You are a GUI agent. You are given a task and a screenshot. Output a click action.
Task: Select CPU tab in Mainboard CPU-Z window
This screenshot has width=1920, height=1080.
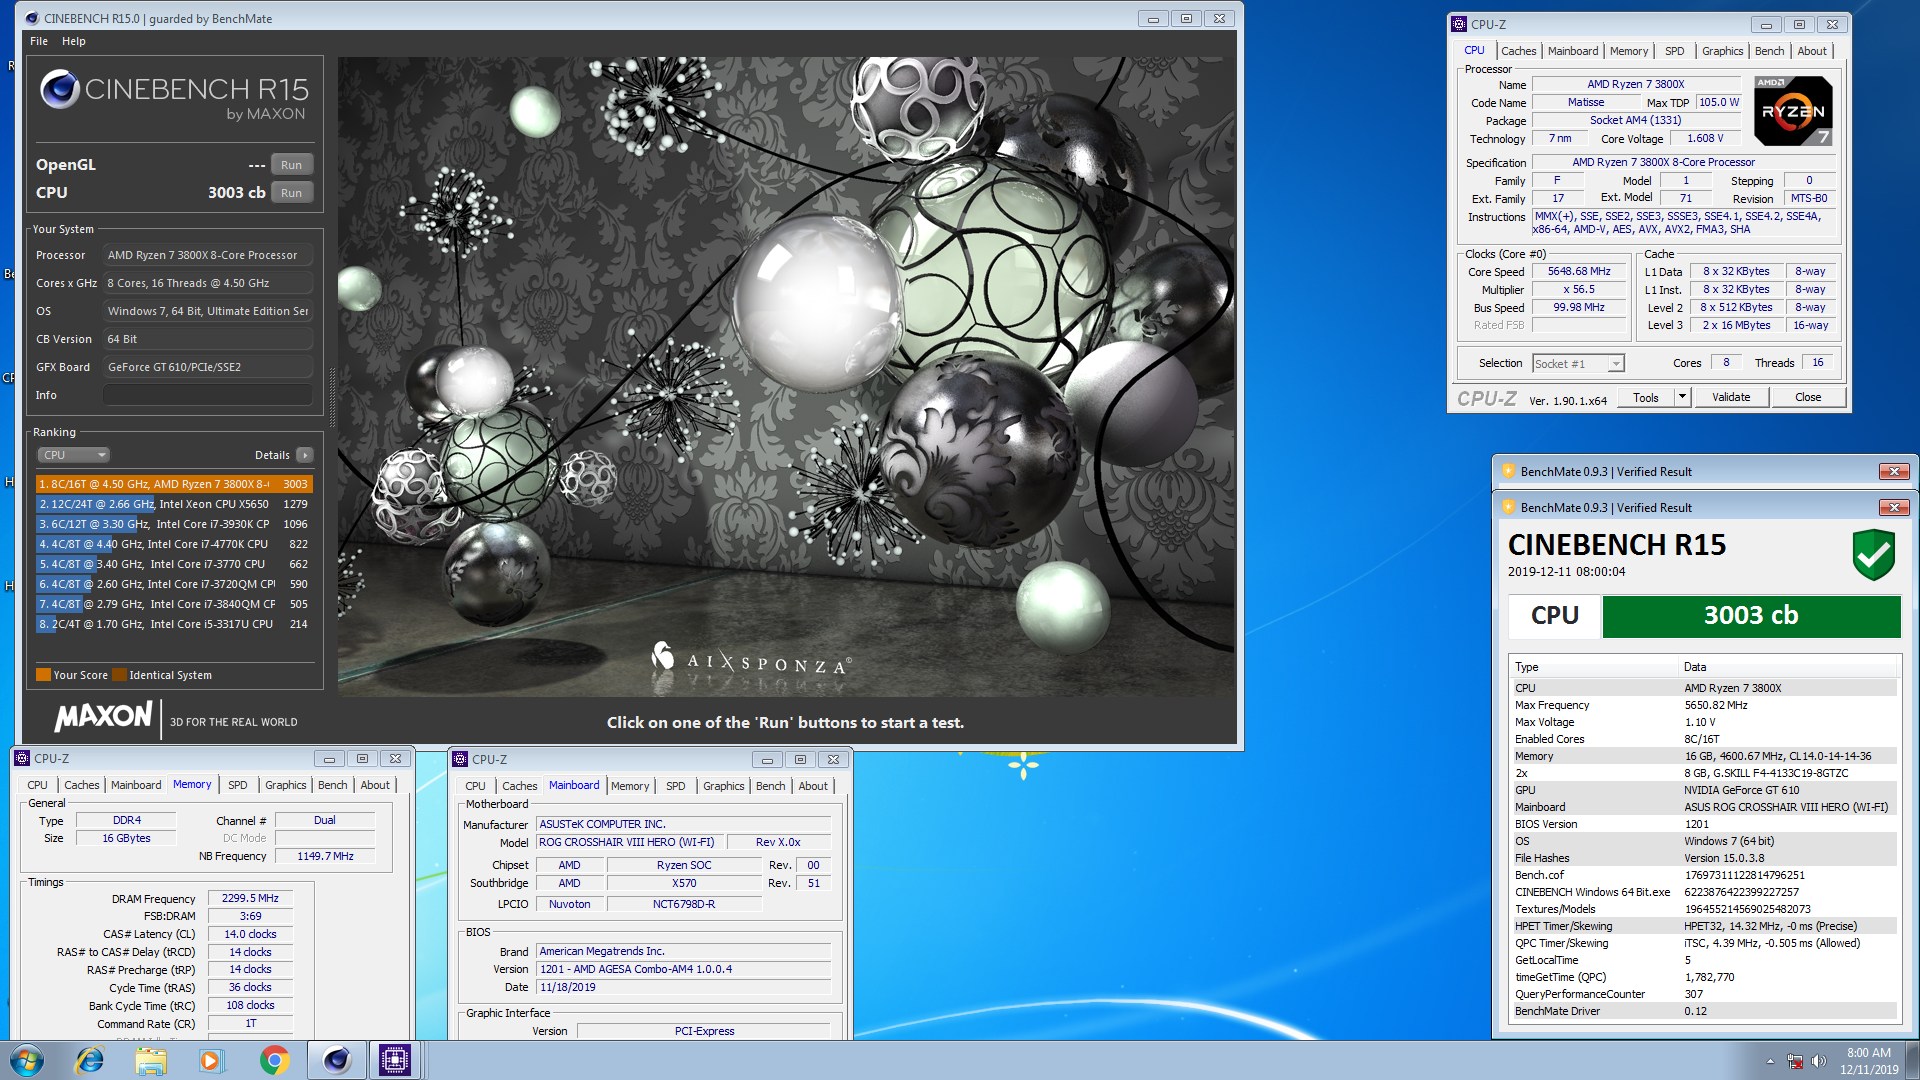[x=475, y=786]
